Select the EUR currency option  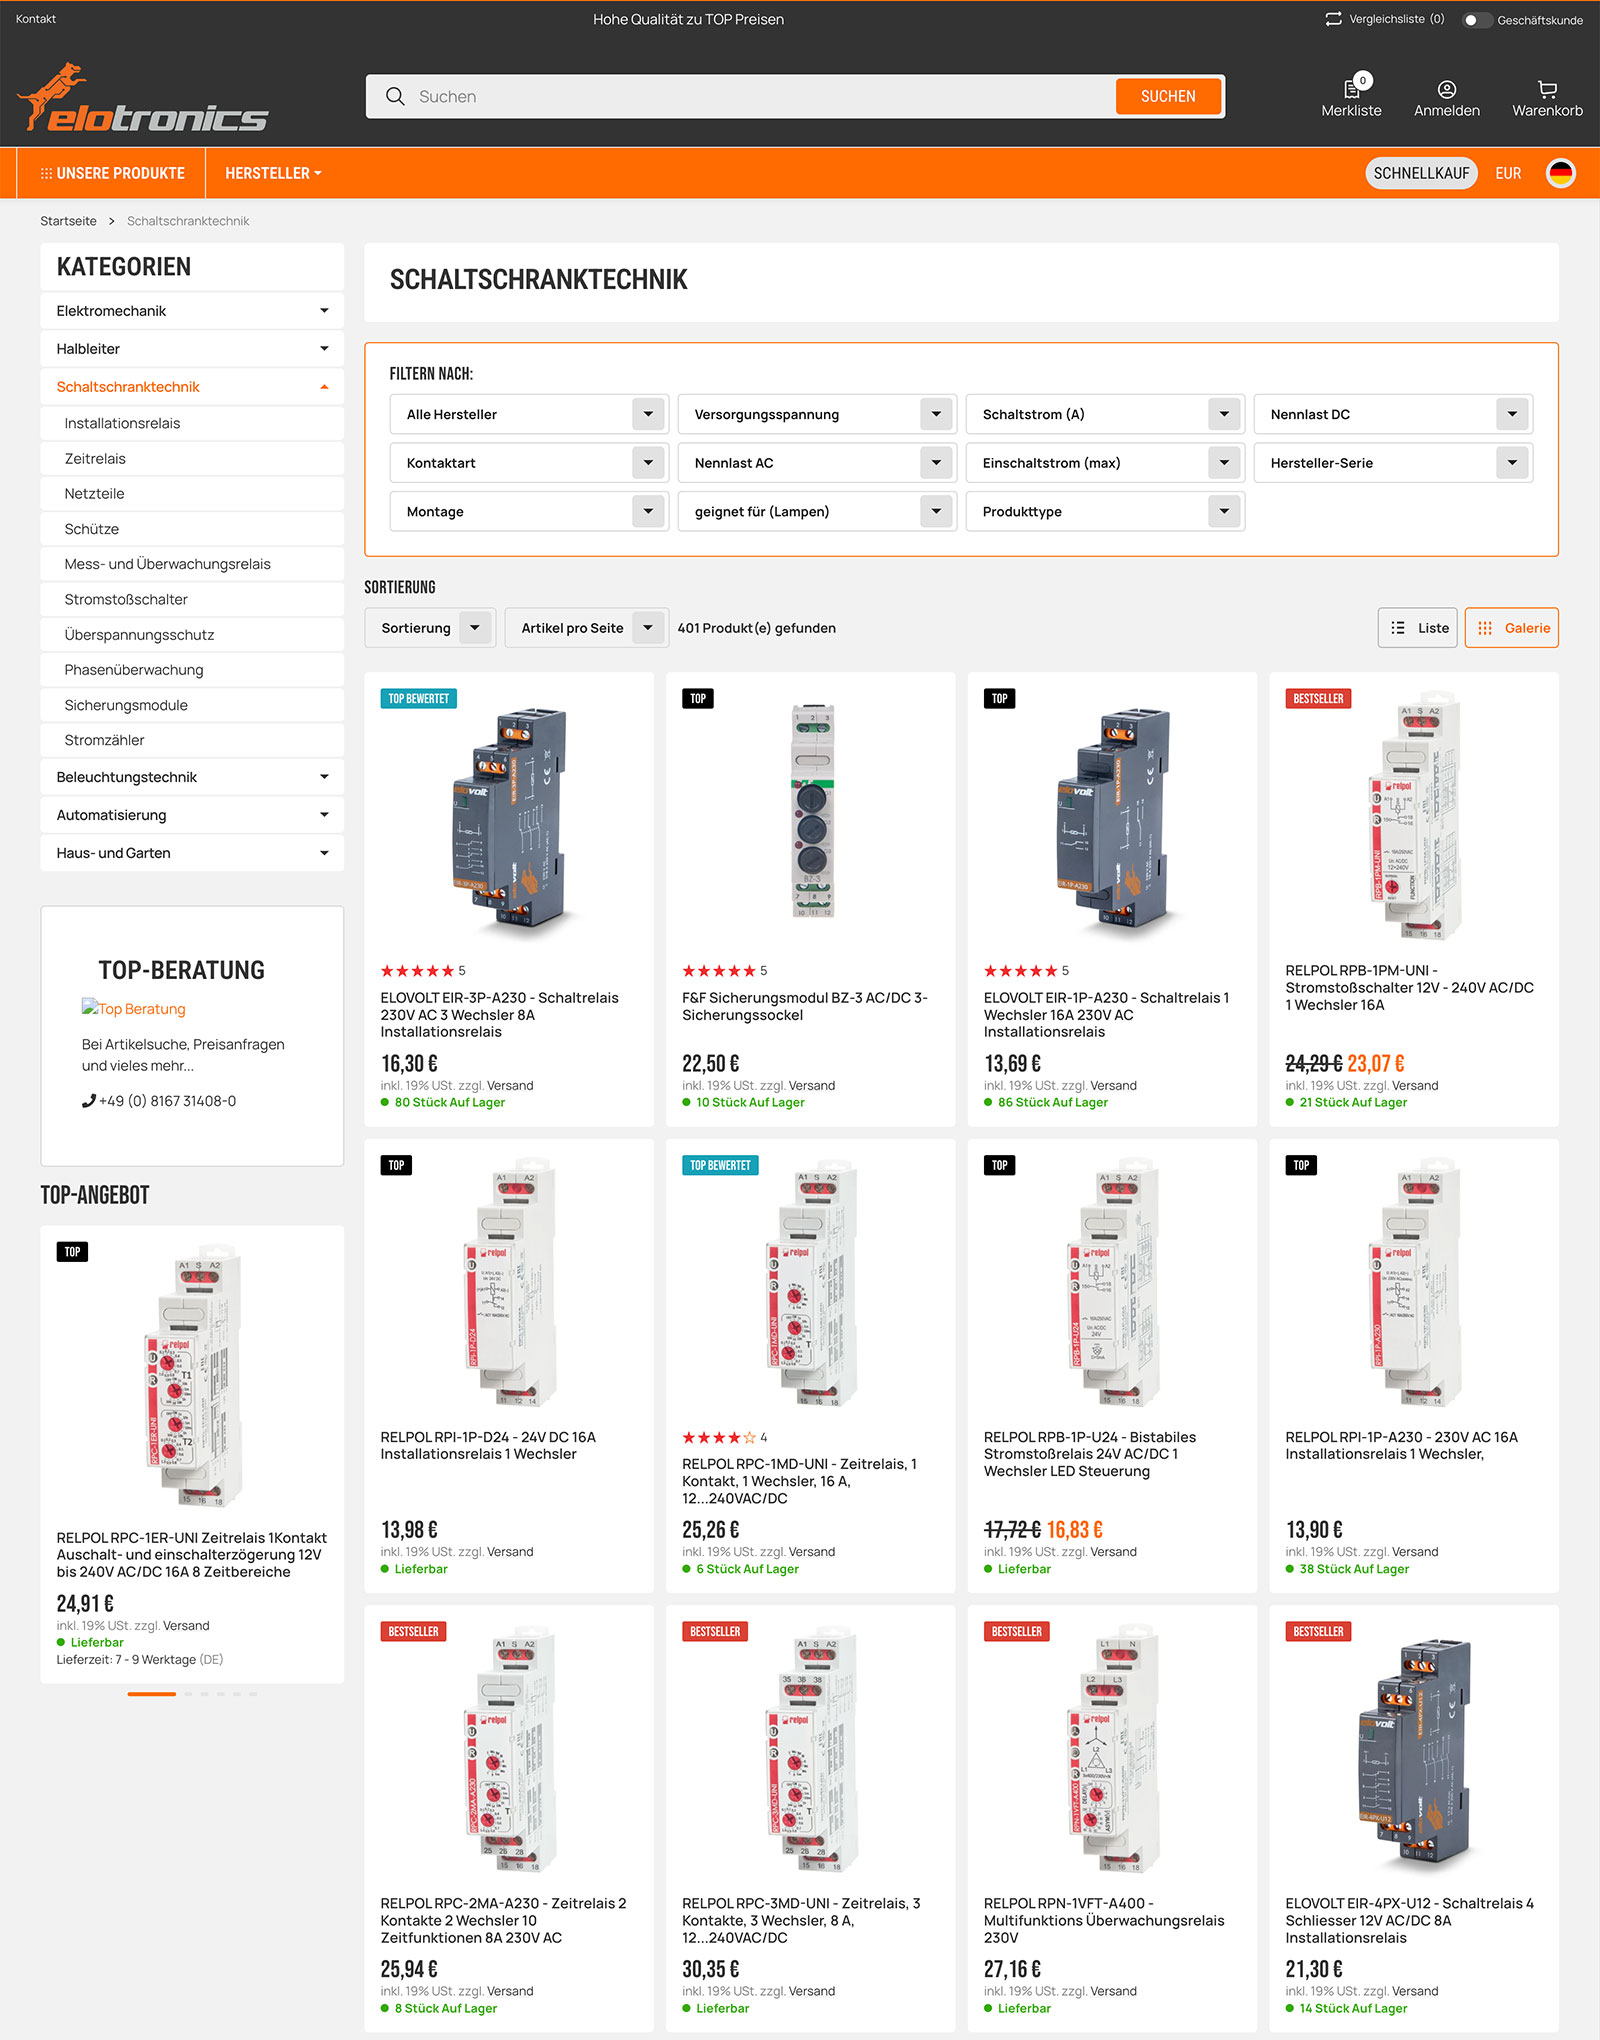pyautogui.click(x=1508, y=173)
